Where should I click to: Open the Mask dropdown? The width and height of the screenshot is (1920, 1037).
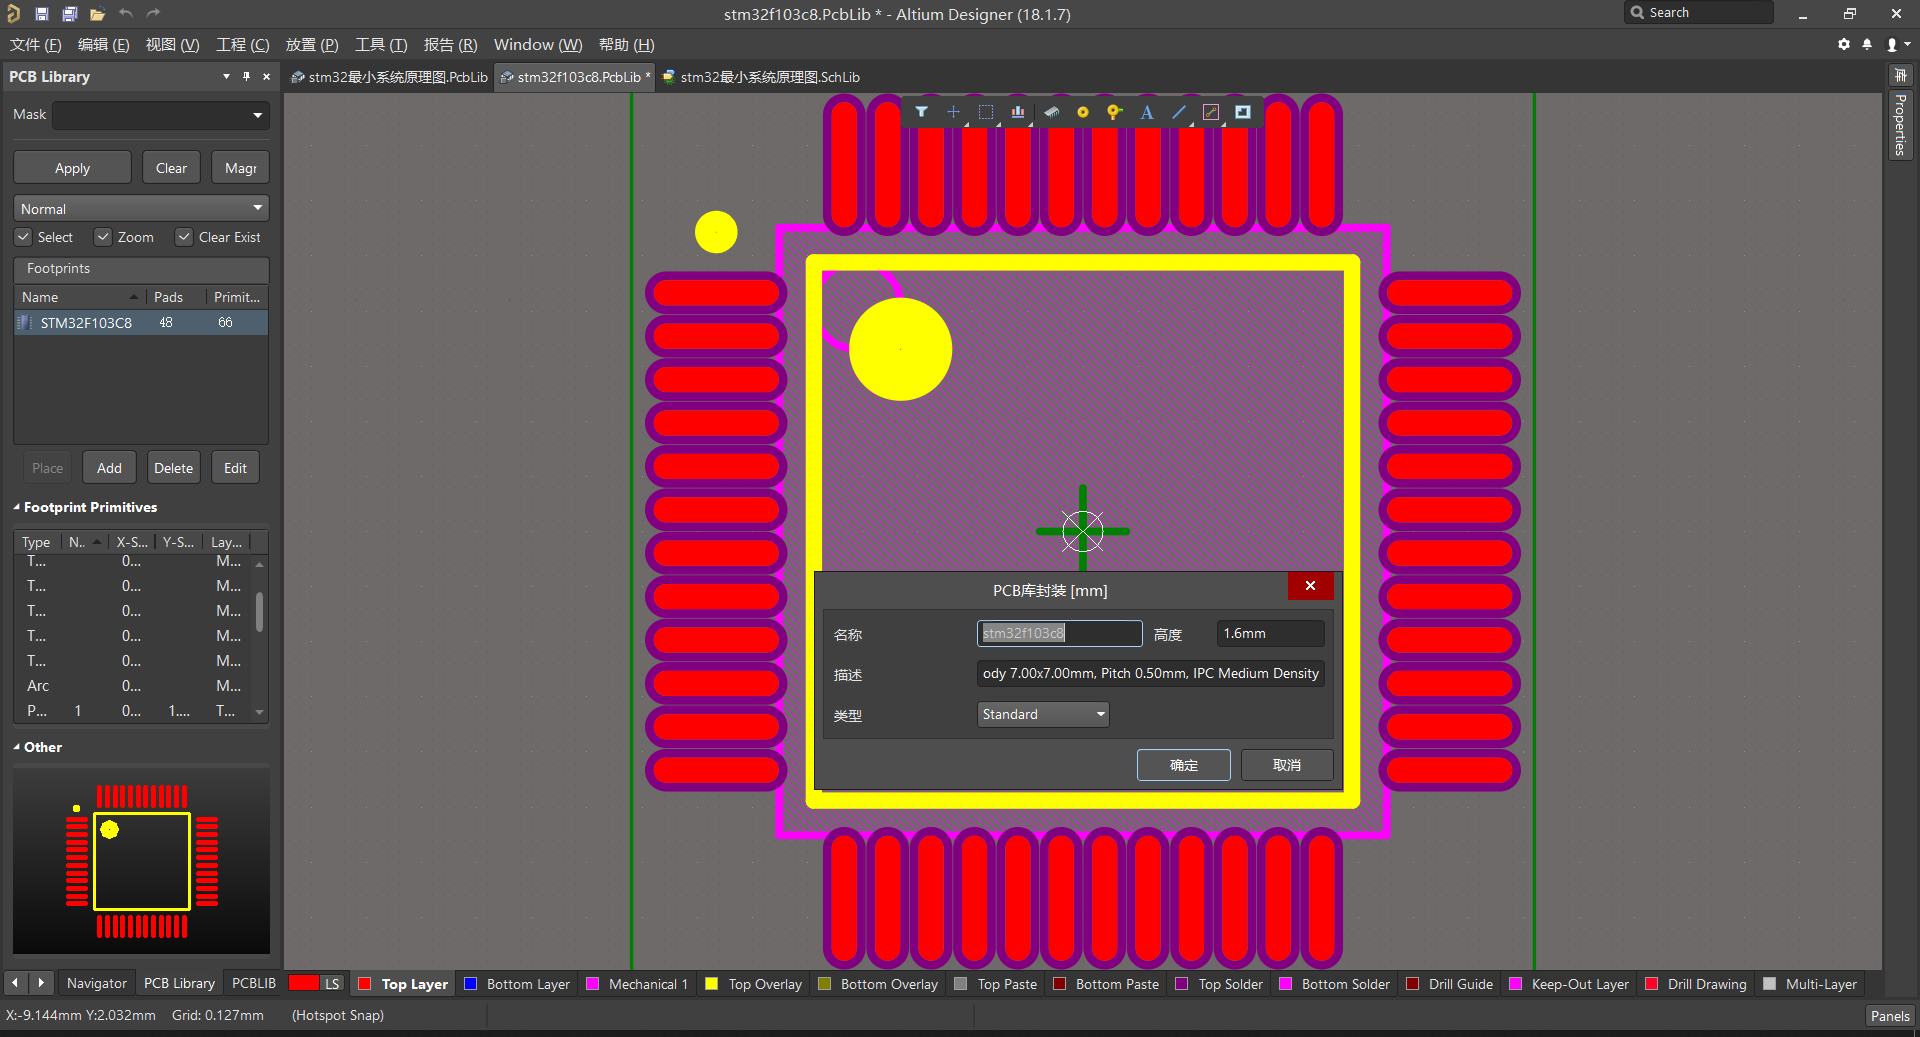[x=258, y=115]
